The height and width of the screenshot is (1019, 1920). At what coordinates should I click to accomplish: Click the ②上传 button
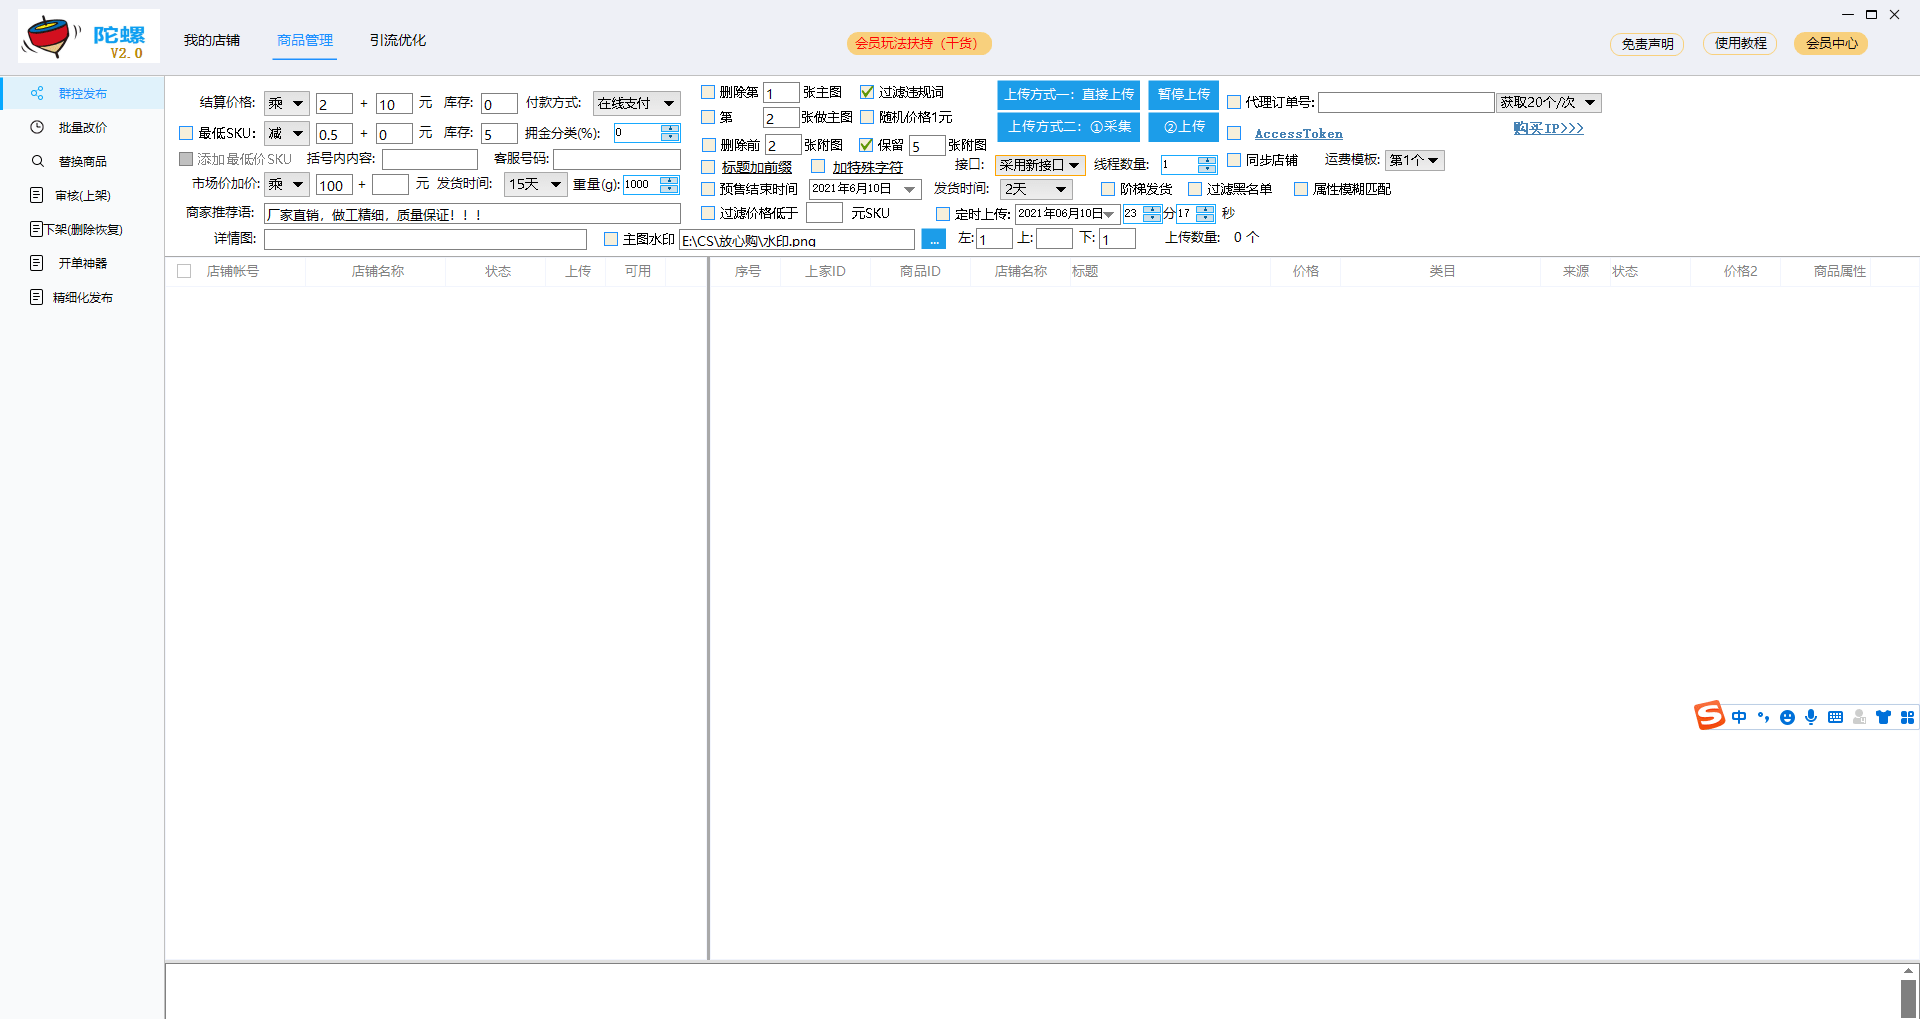(x=1184, y=127)
